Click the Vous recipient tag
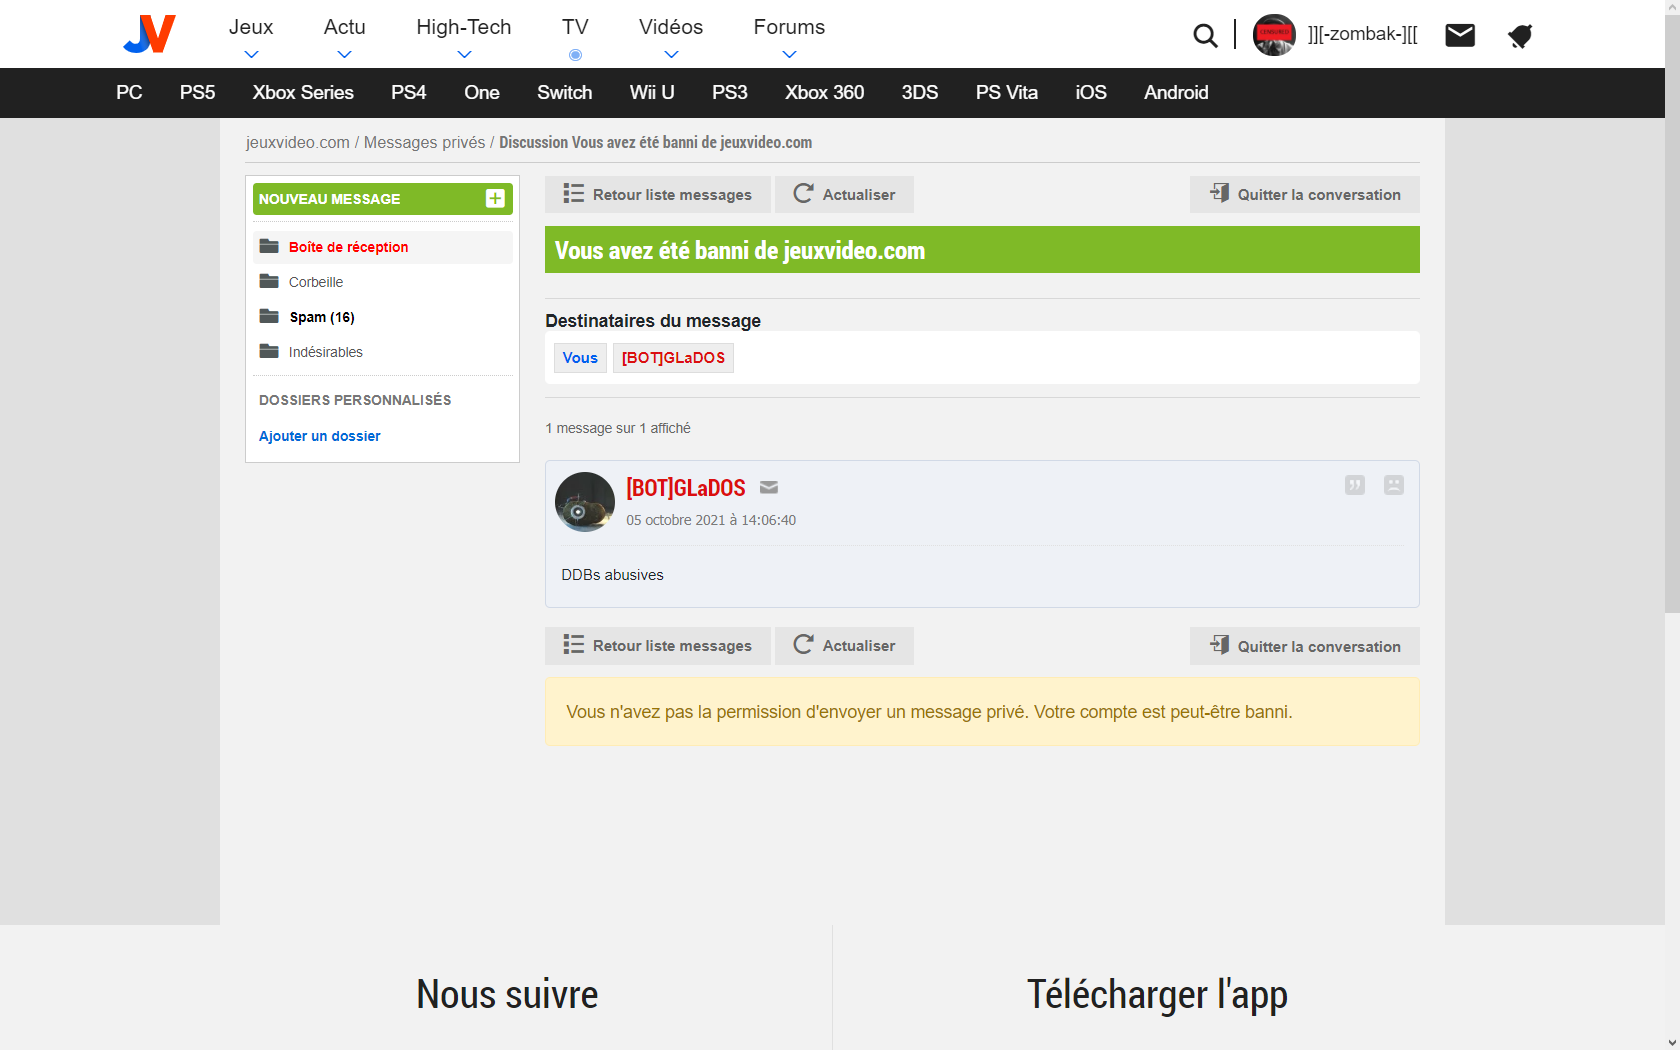 [580, 358]
